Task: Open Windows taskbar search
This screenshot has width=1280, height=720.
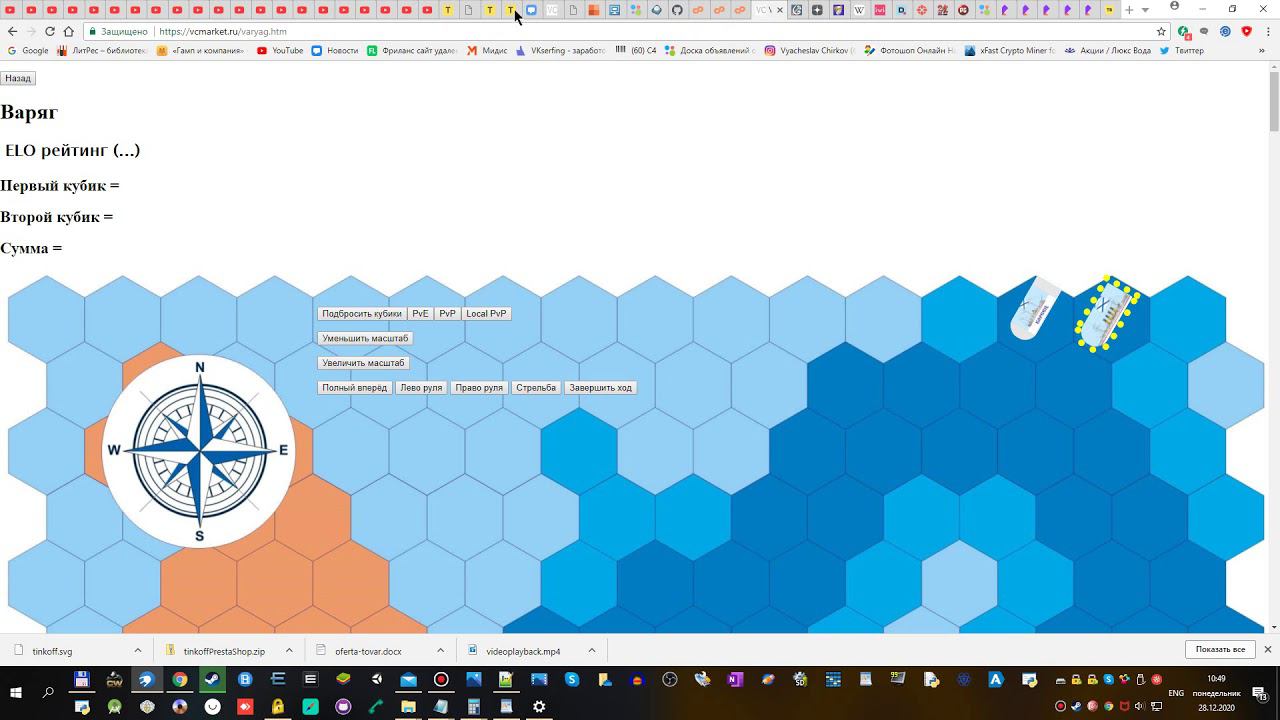Action: pyautogui.click(x=48, y=692)
